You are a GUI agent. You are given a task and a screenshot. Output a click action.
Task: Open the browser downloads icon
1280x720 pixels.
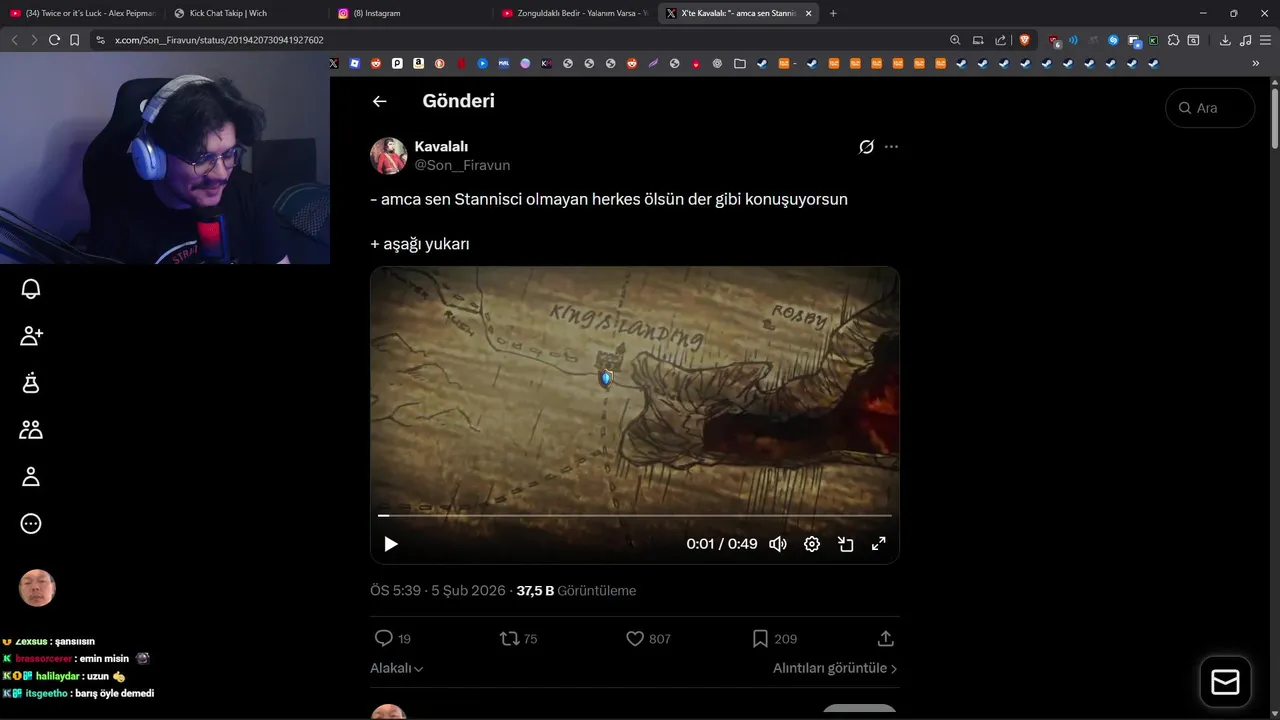tap(1225, 40)
